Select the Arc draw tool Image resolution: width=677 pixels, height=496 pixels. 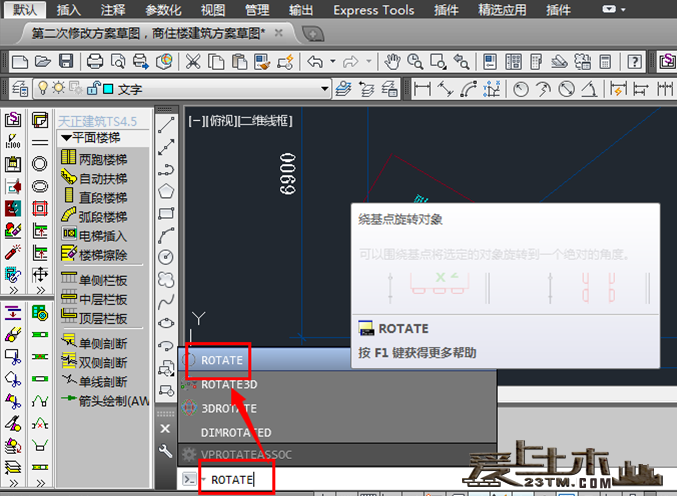[x=166, y=235]
